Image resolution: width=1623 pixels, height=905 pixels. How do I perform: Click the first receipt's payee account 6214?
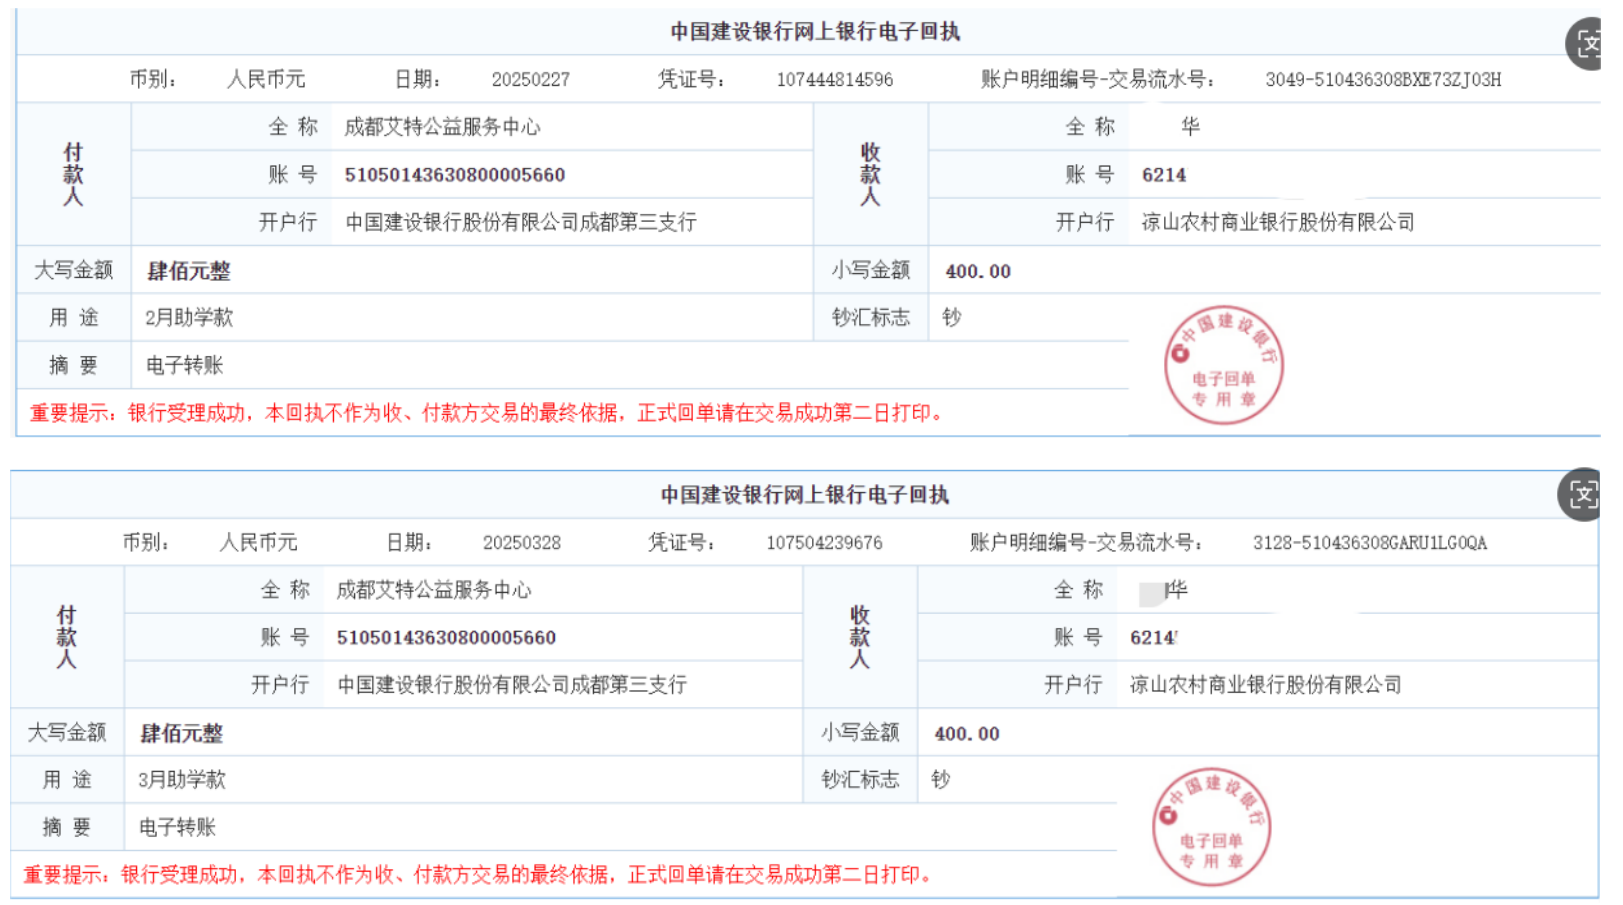(1164, 175)
